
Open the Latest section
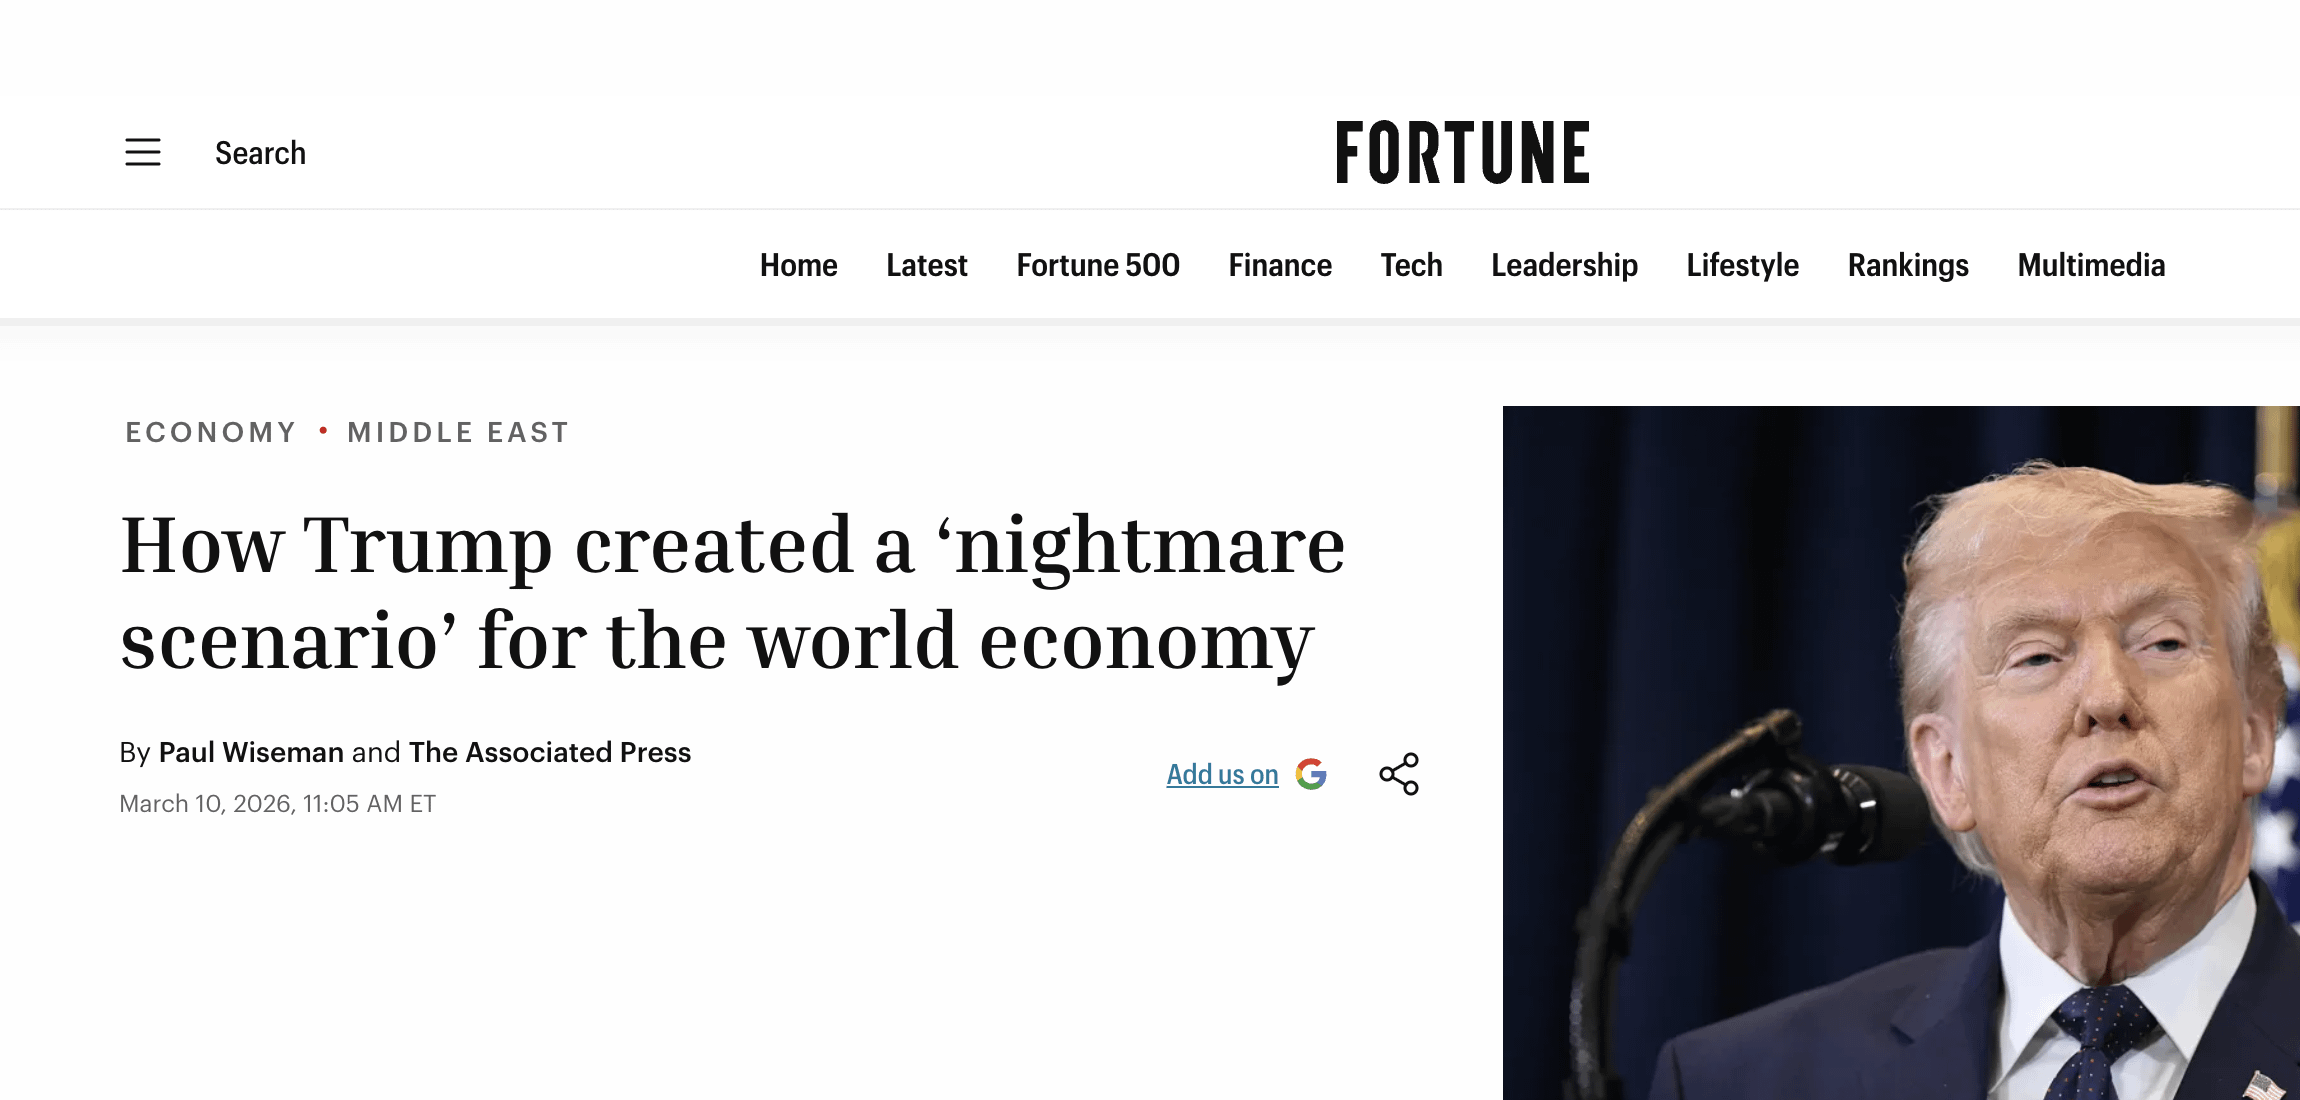click(x=926, y=265)
